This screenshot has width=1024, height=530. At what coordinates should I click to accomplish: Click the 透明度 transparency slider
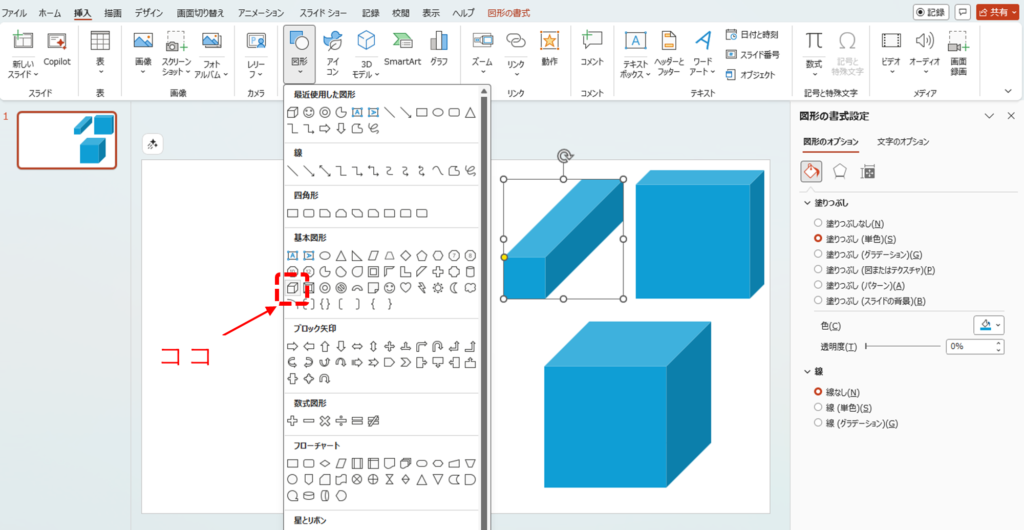[902, 346]
